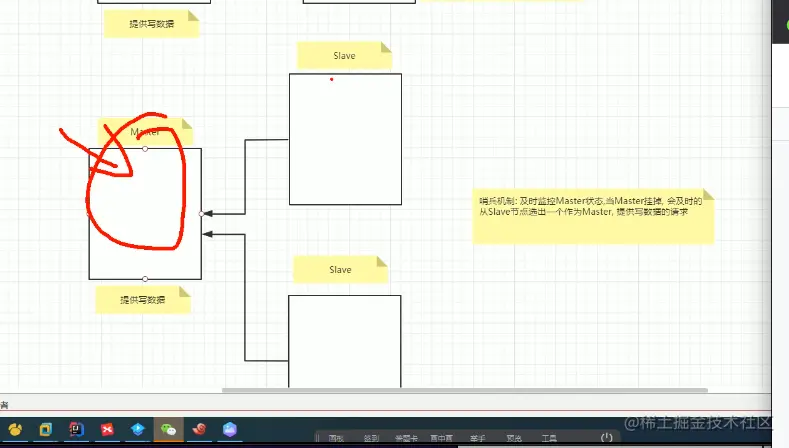Open 签到 in the bottom class toolbar
This screenshot has width=789, height=448.
(371, 438)
